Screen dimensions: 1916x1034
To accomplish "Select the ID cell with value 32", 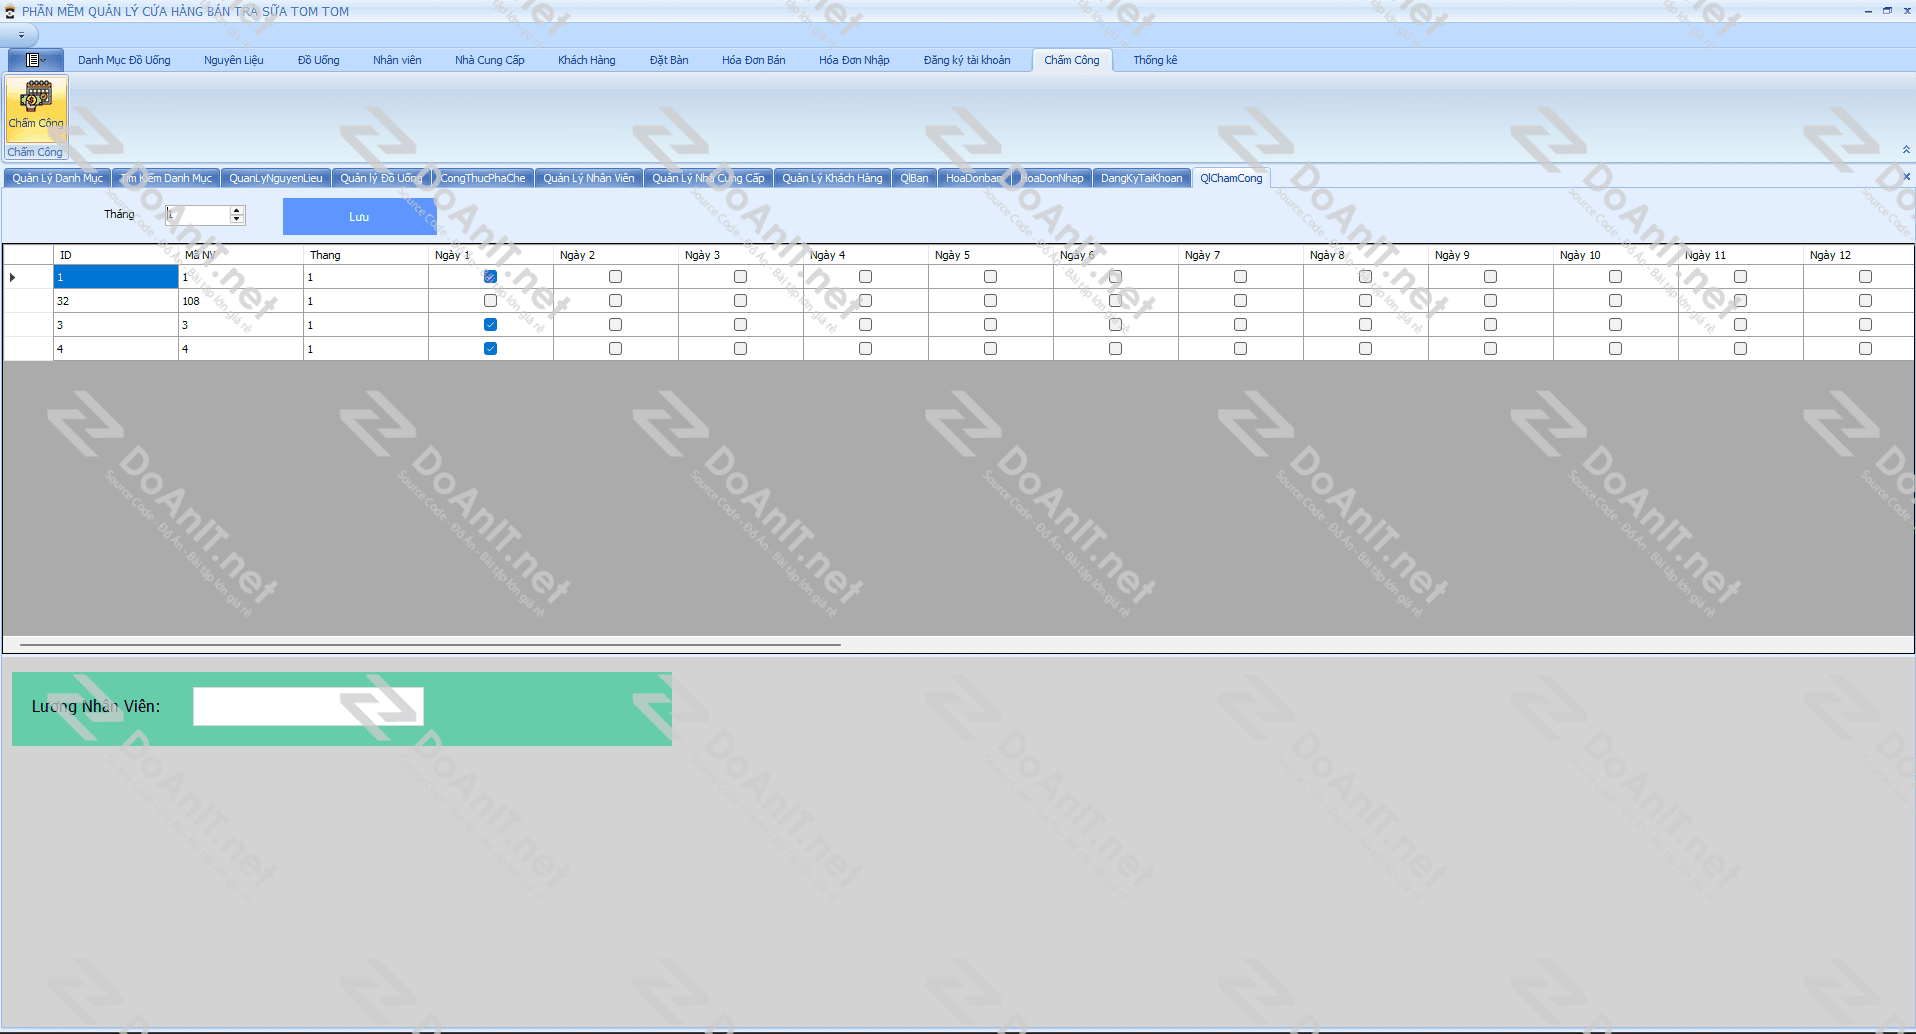I will (116, 301).
